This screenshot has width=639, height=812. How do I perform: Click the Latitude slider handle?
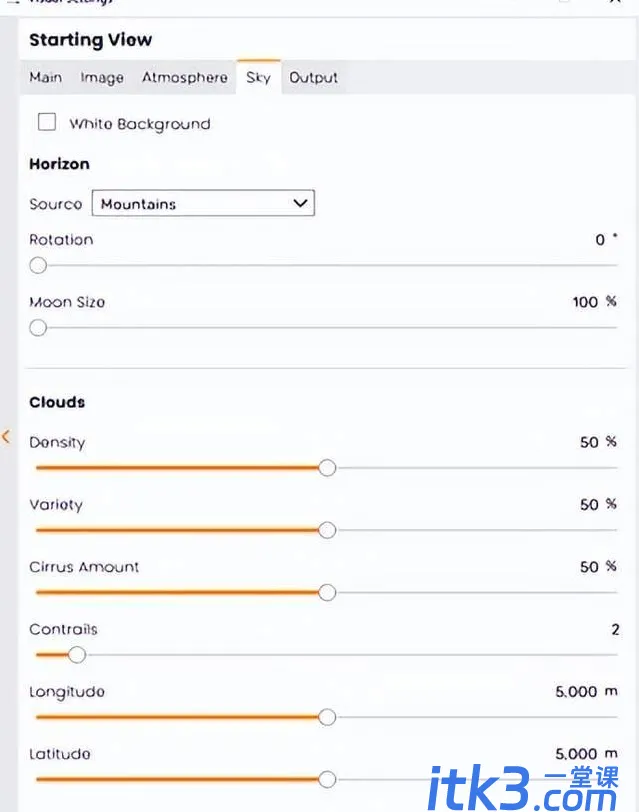(x=327, y=779)
